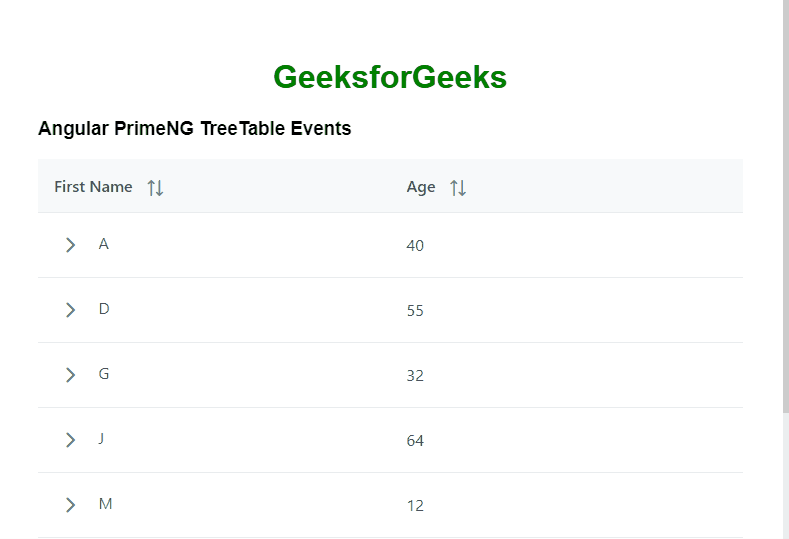Expand row D in the tree table
This screenshot has height=539, width=789.
tap(70, 310)
